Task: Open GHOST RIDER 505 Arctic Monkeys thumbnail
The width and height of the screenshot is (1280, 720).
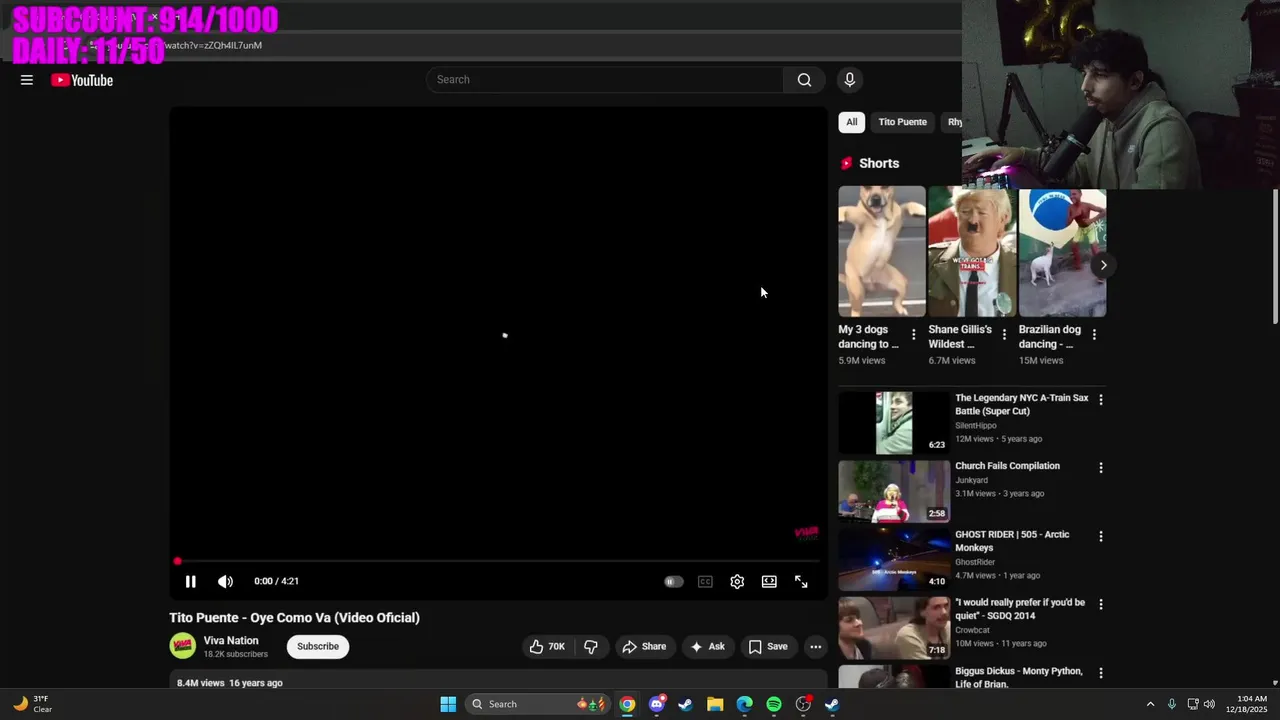Action: (x=894, y=560)
